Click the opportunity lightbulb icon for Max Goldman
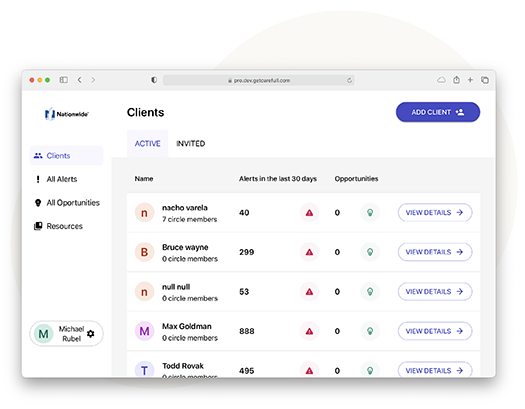This screenshot has height=409, width=525. [370, 331]
